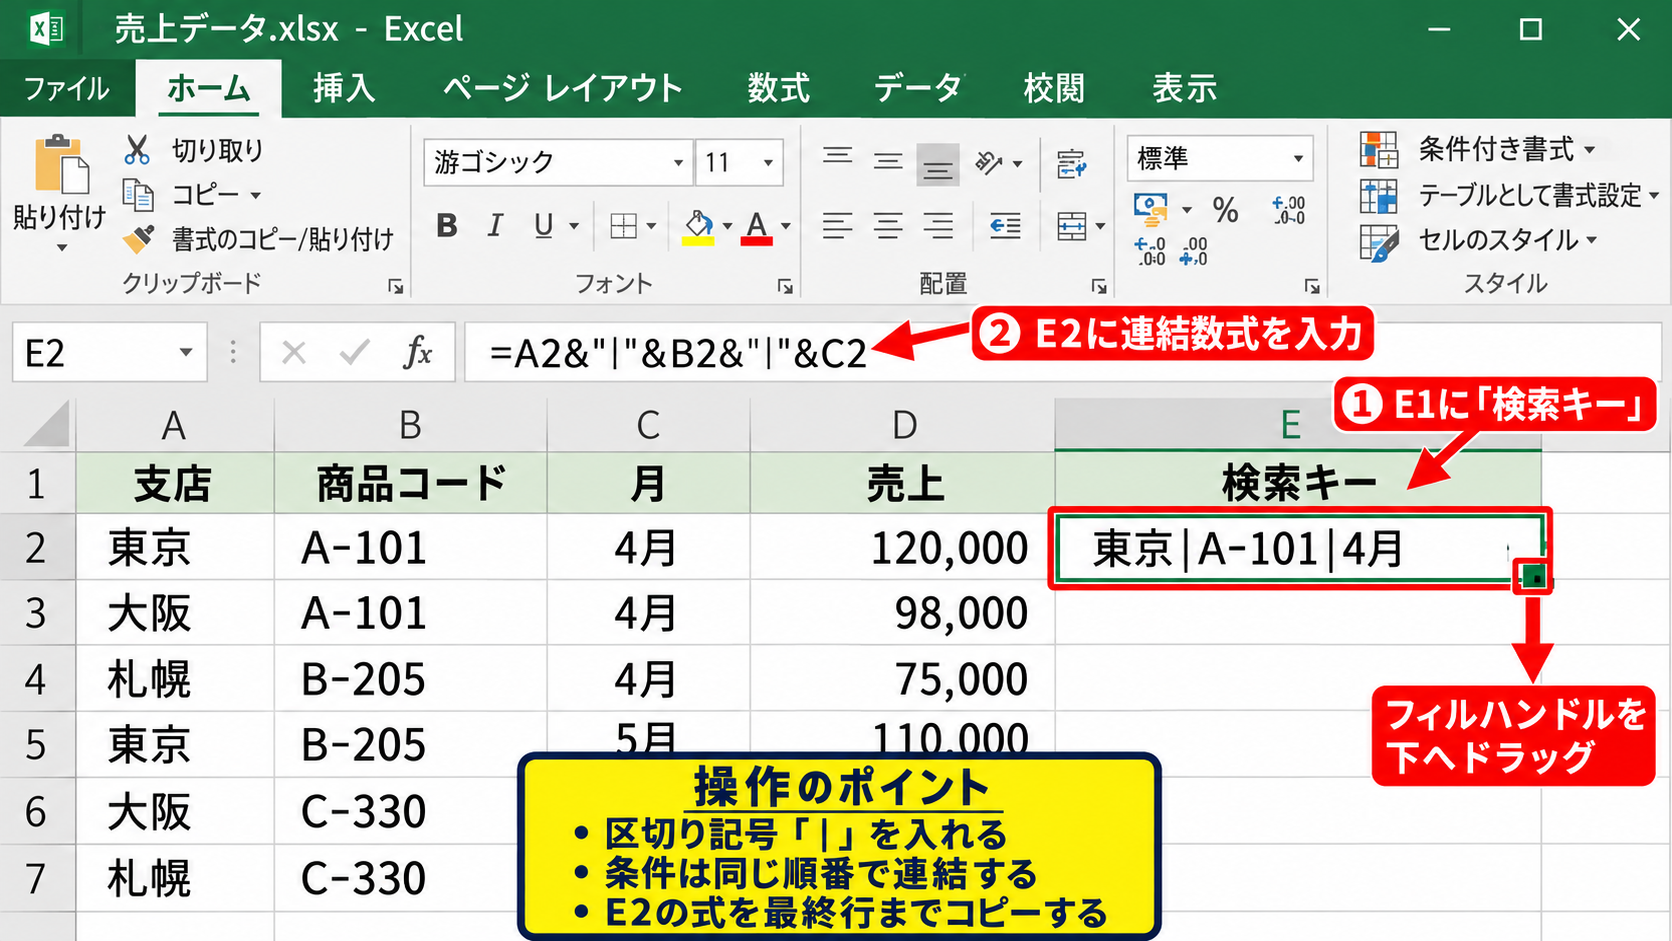Switch to the 挿入 tab

[x=344, y=88]
